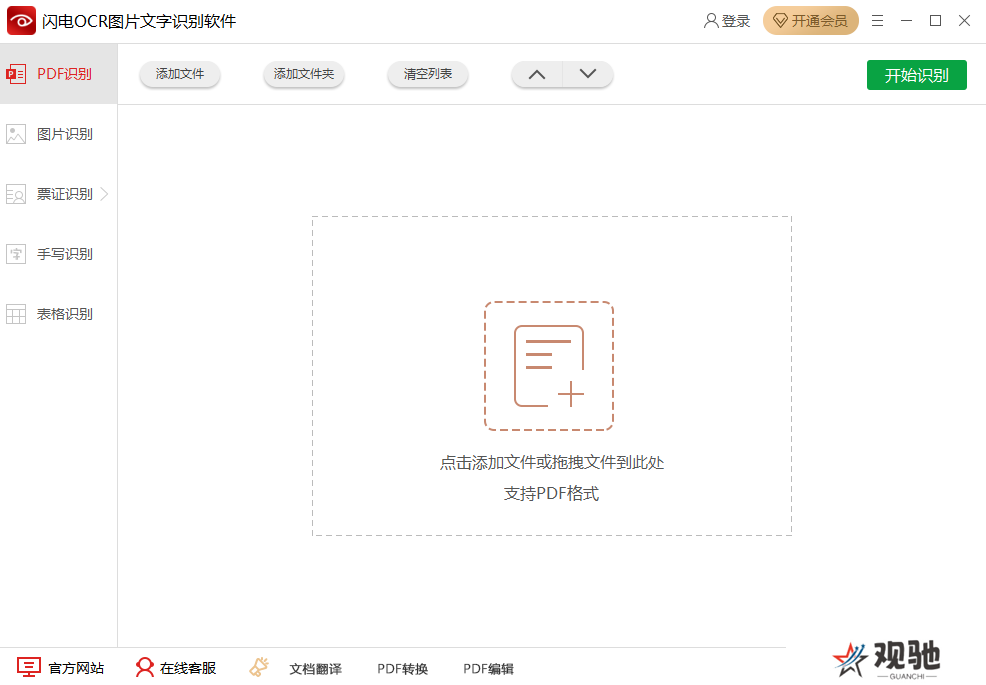Close the application window
This screenshot has height=685, width=986.
[x=964, y=21]
